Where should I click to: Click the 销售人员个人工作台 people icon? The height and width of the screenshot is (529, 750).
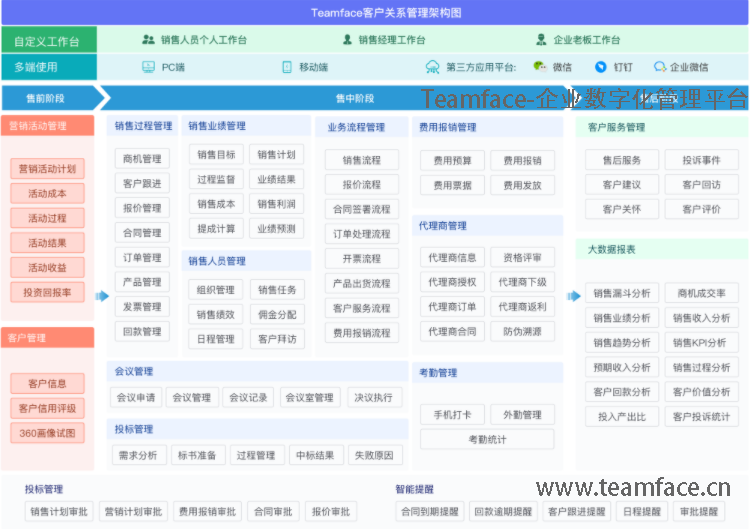coord(149,40)
